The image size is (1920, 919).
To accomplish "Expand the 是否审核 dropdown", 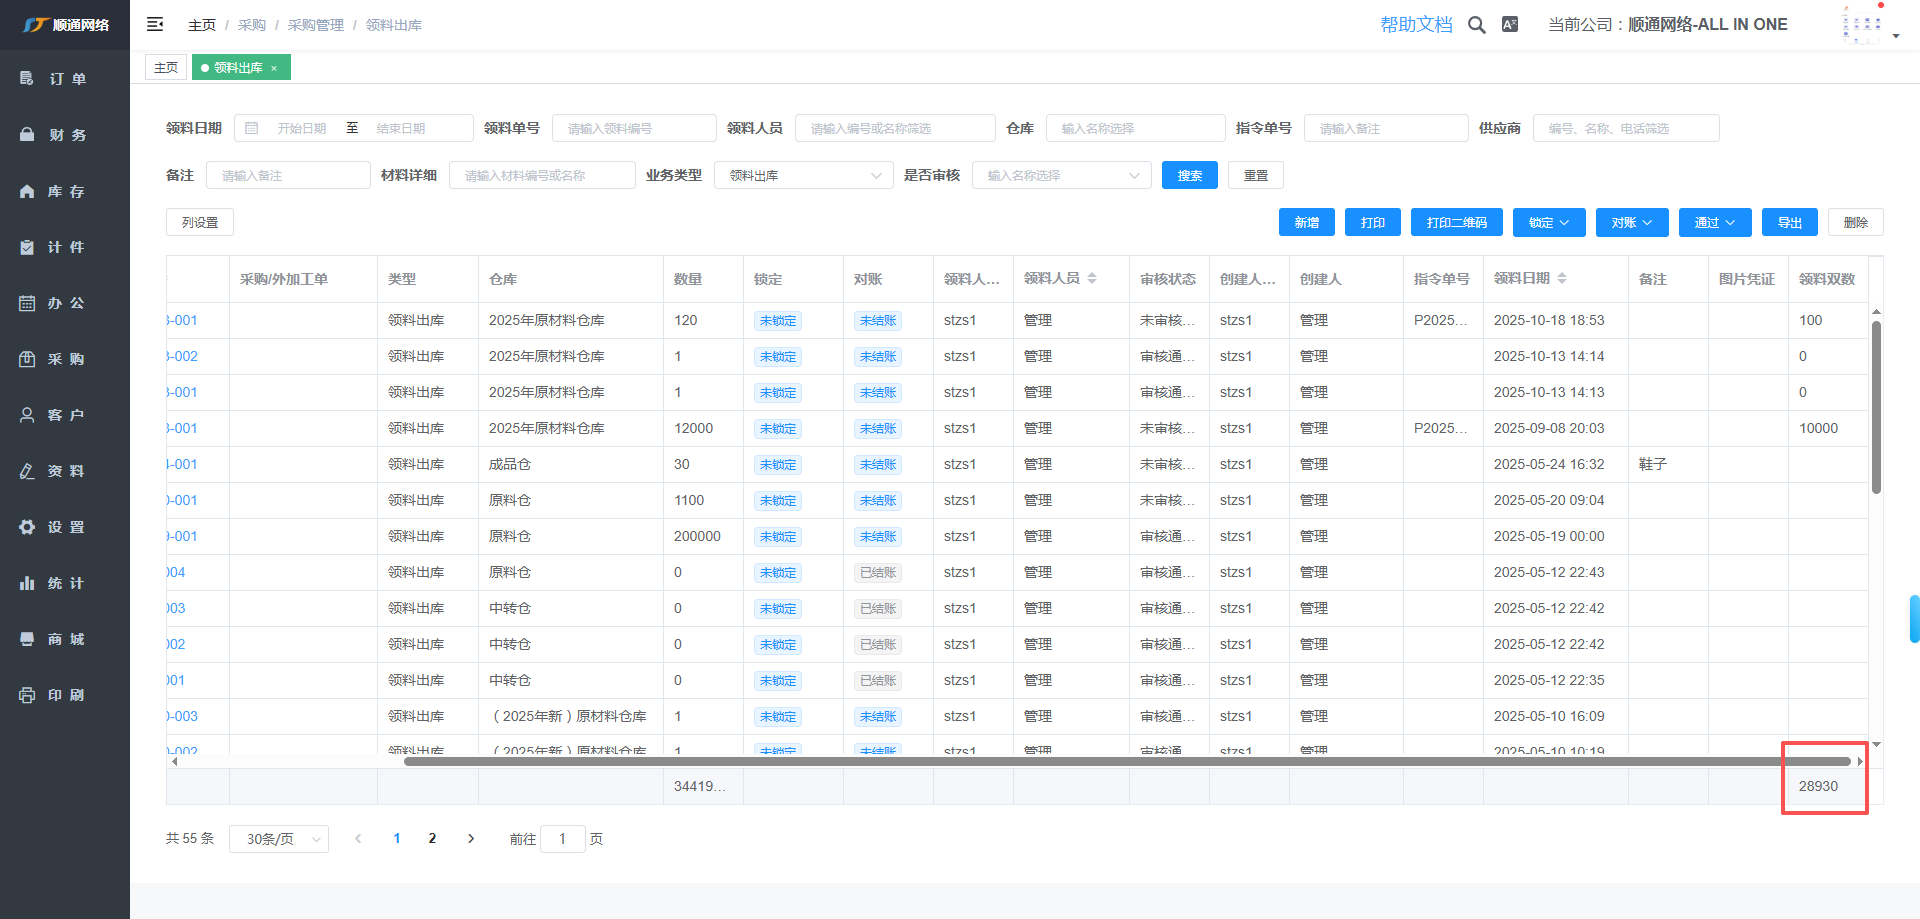I will 1061,176.
